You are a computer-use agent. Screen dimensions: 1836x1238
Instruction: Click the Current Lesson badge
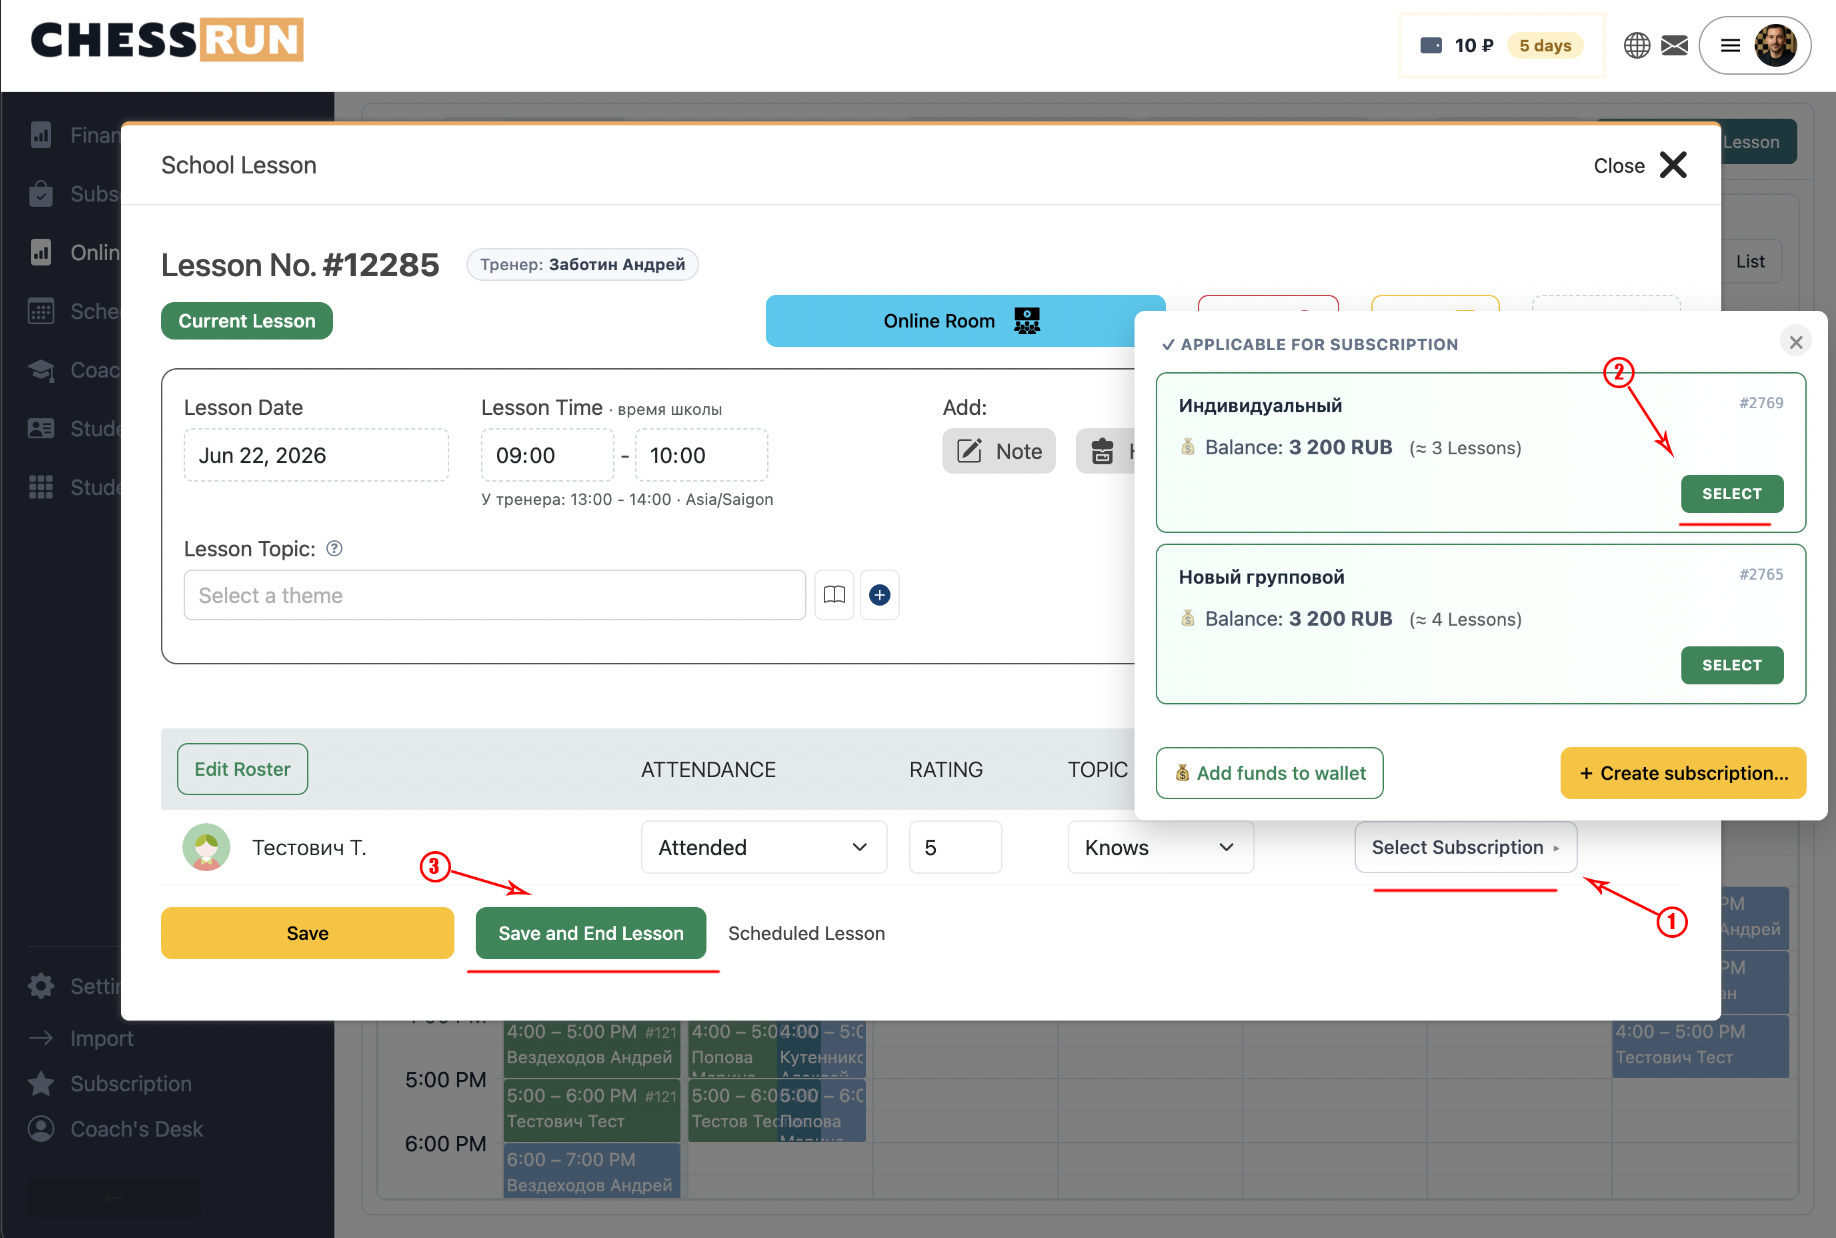coord(247,321)
